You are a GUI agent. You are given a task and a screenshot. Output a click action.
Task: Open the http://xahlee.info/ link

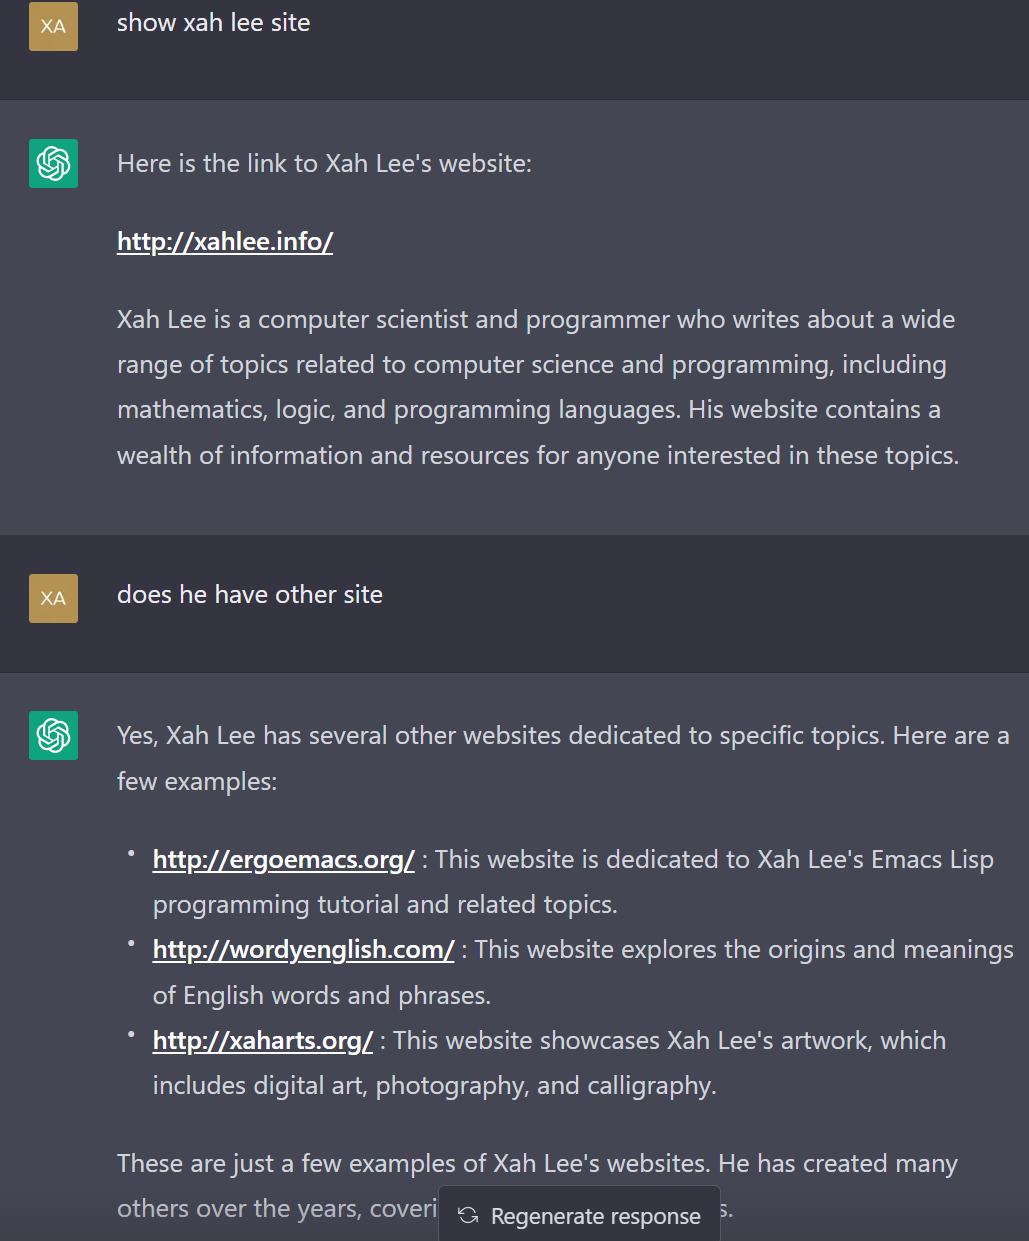click(x=225, y=241)
